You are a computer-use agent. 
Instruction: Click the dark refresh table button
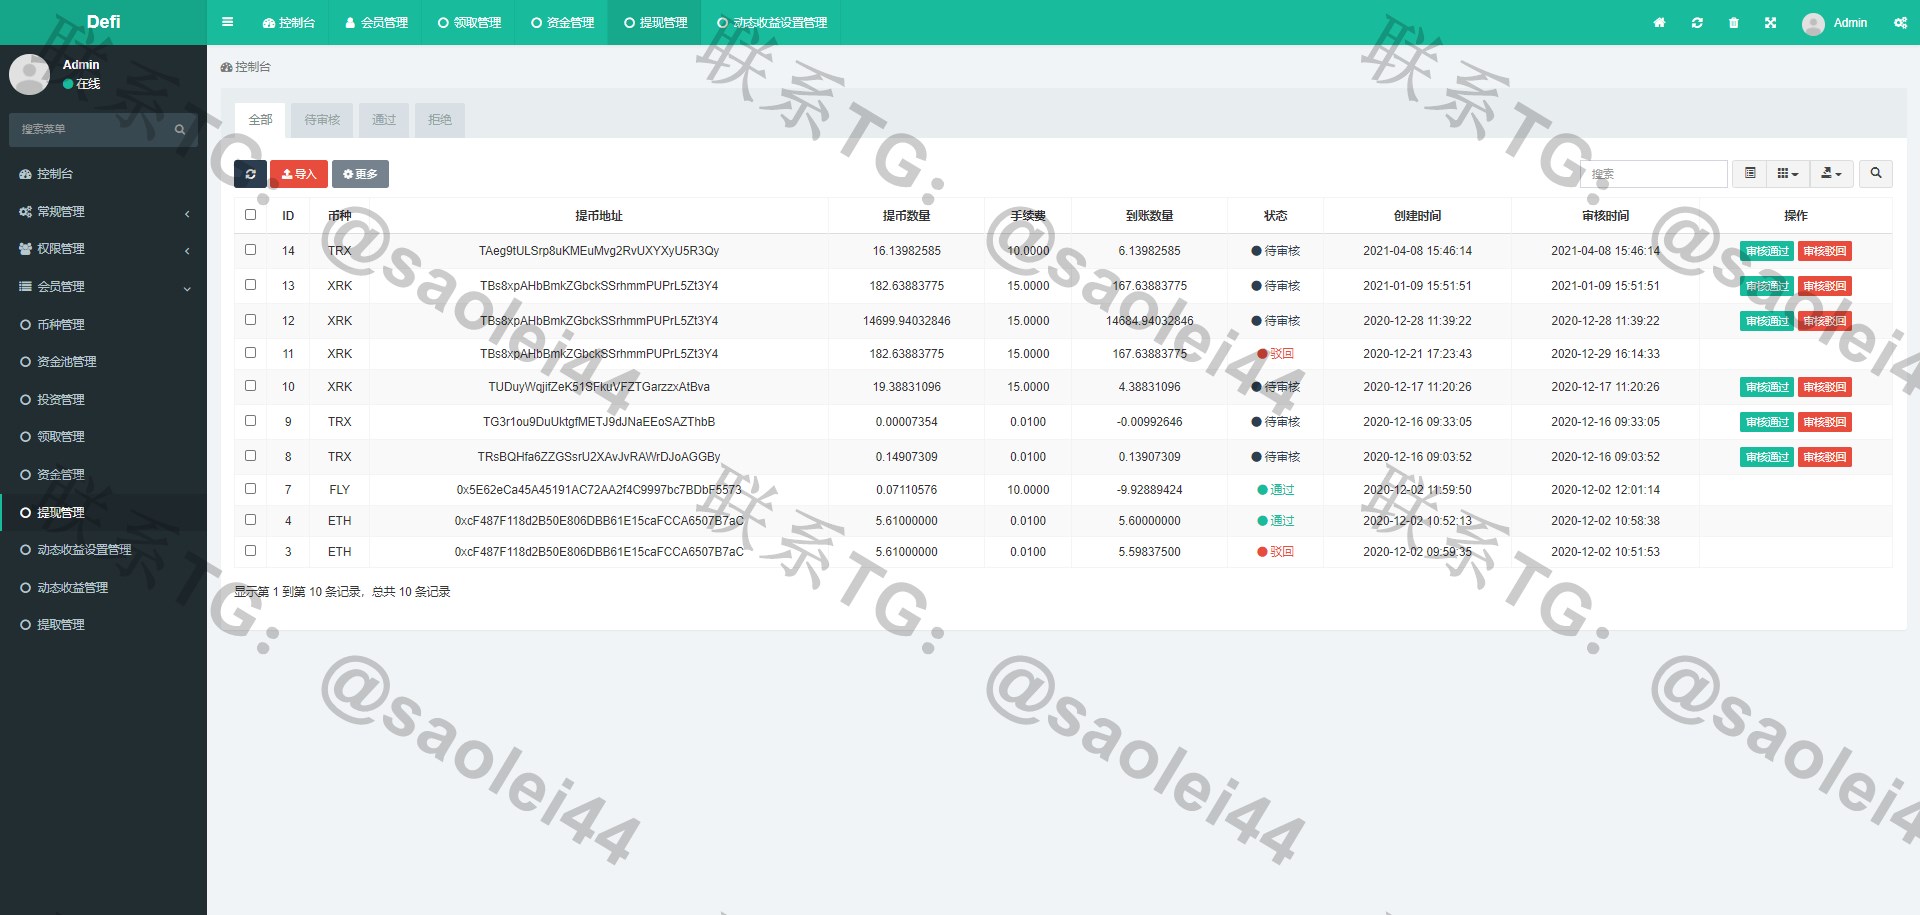point(250,174)
